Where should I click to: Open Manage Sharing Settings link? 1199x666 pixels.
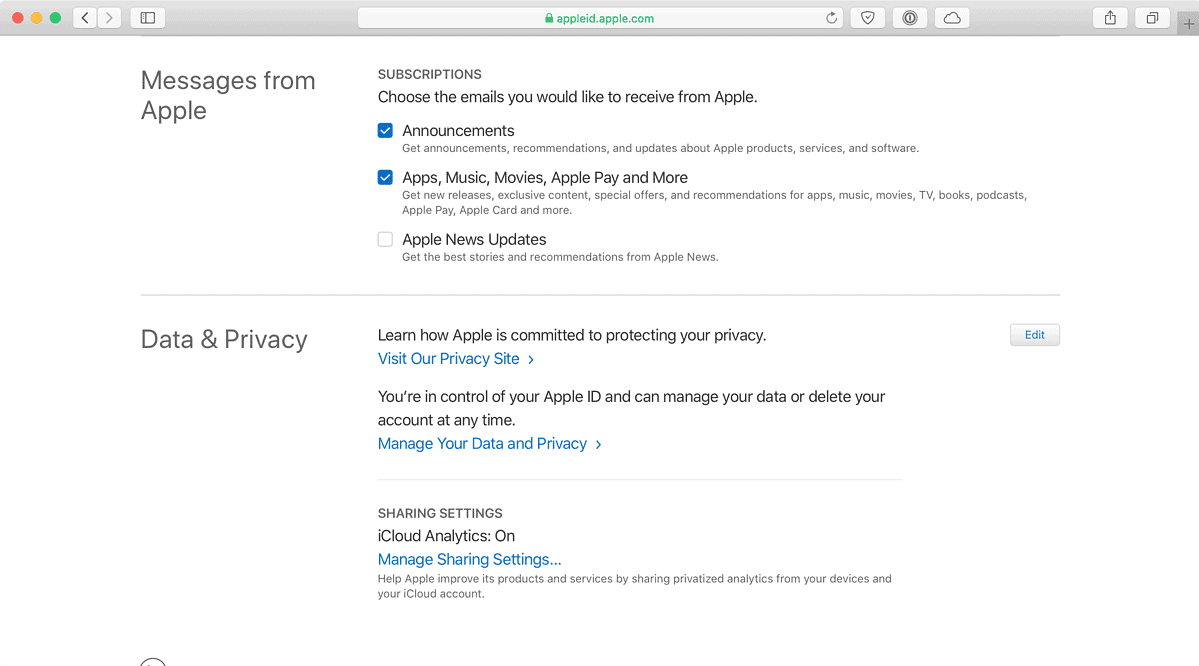pyautogui.click(x=470, y=560)
